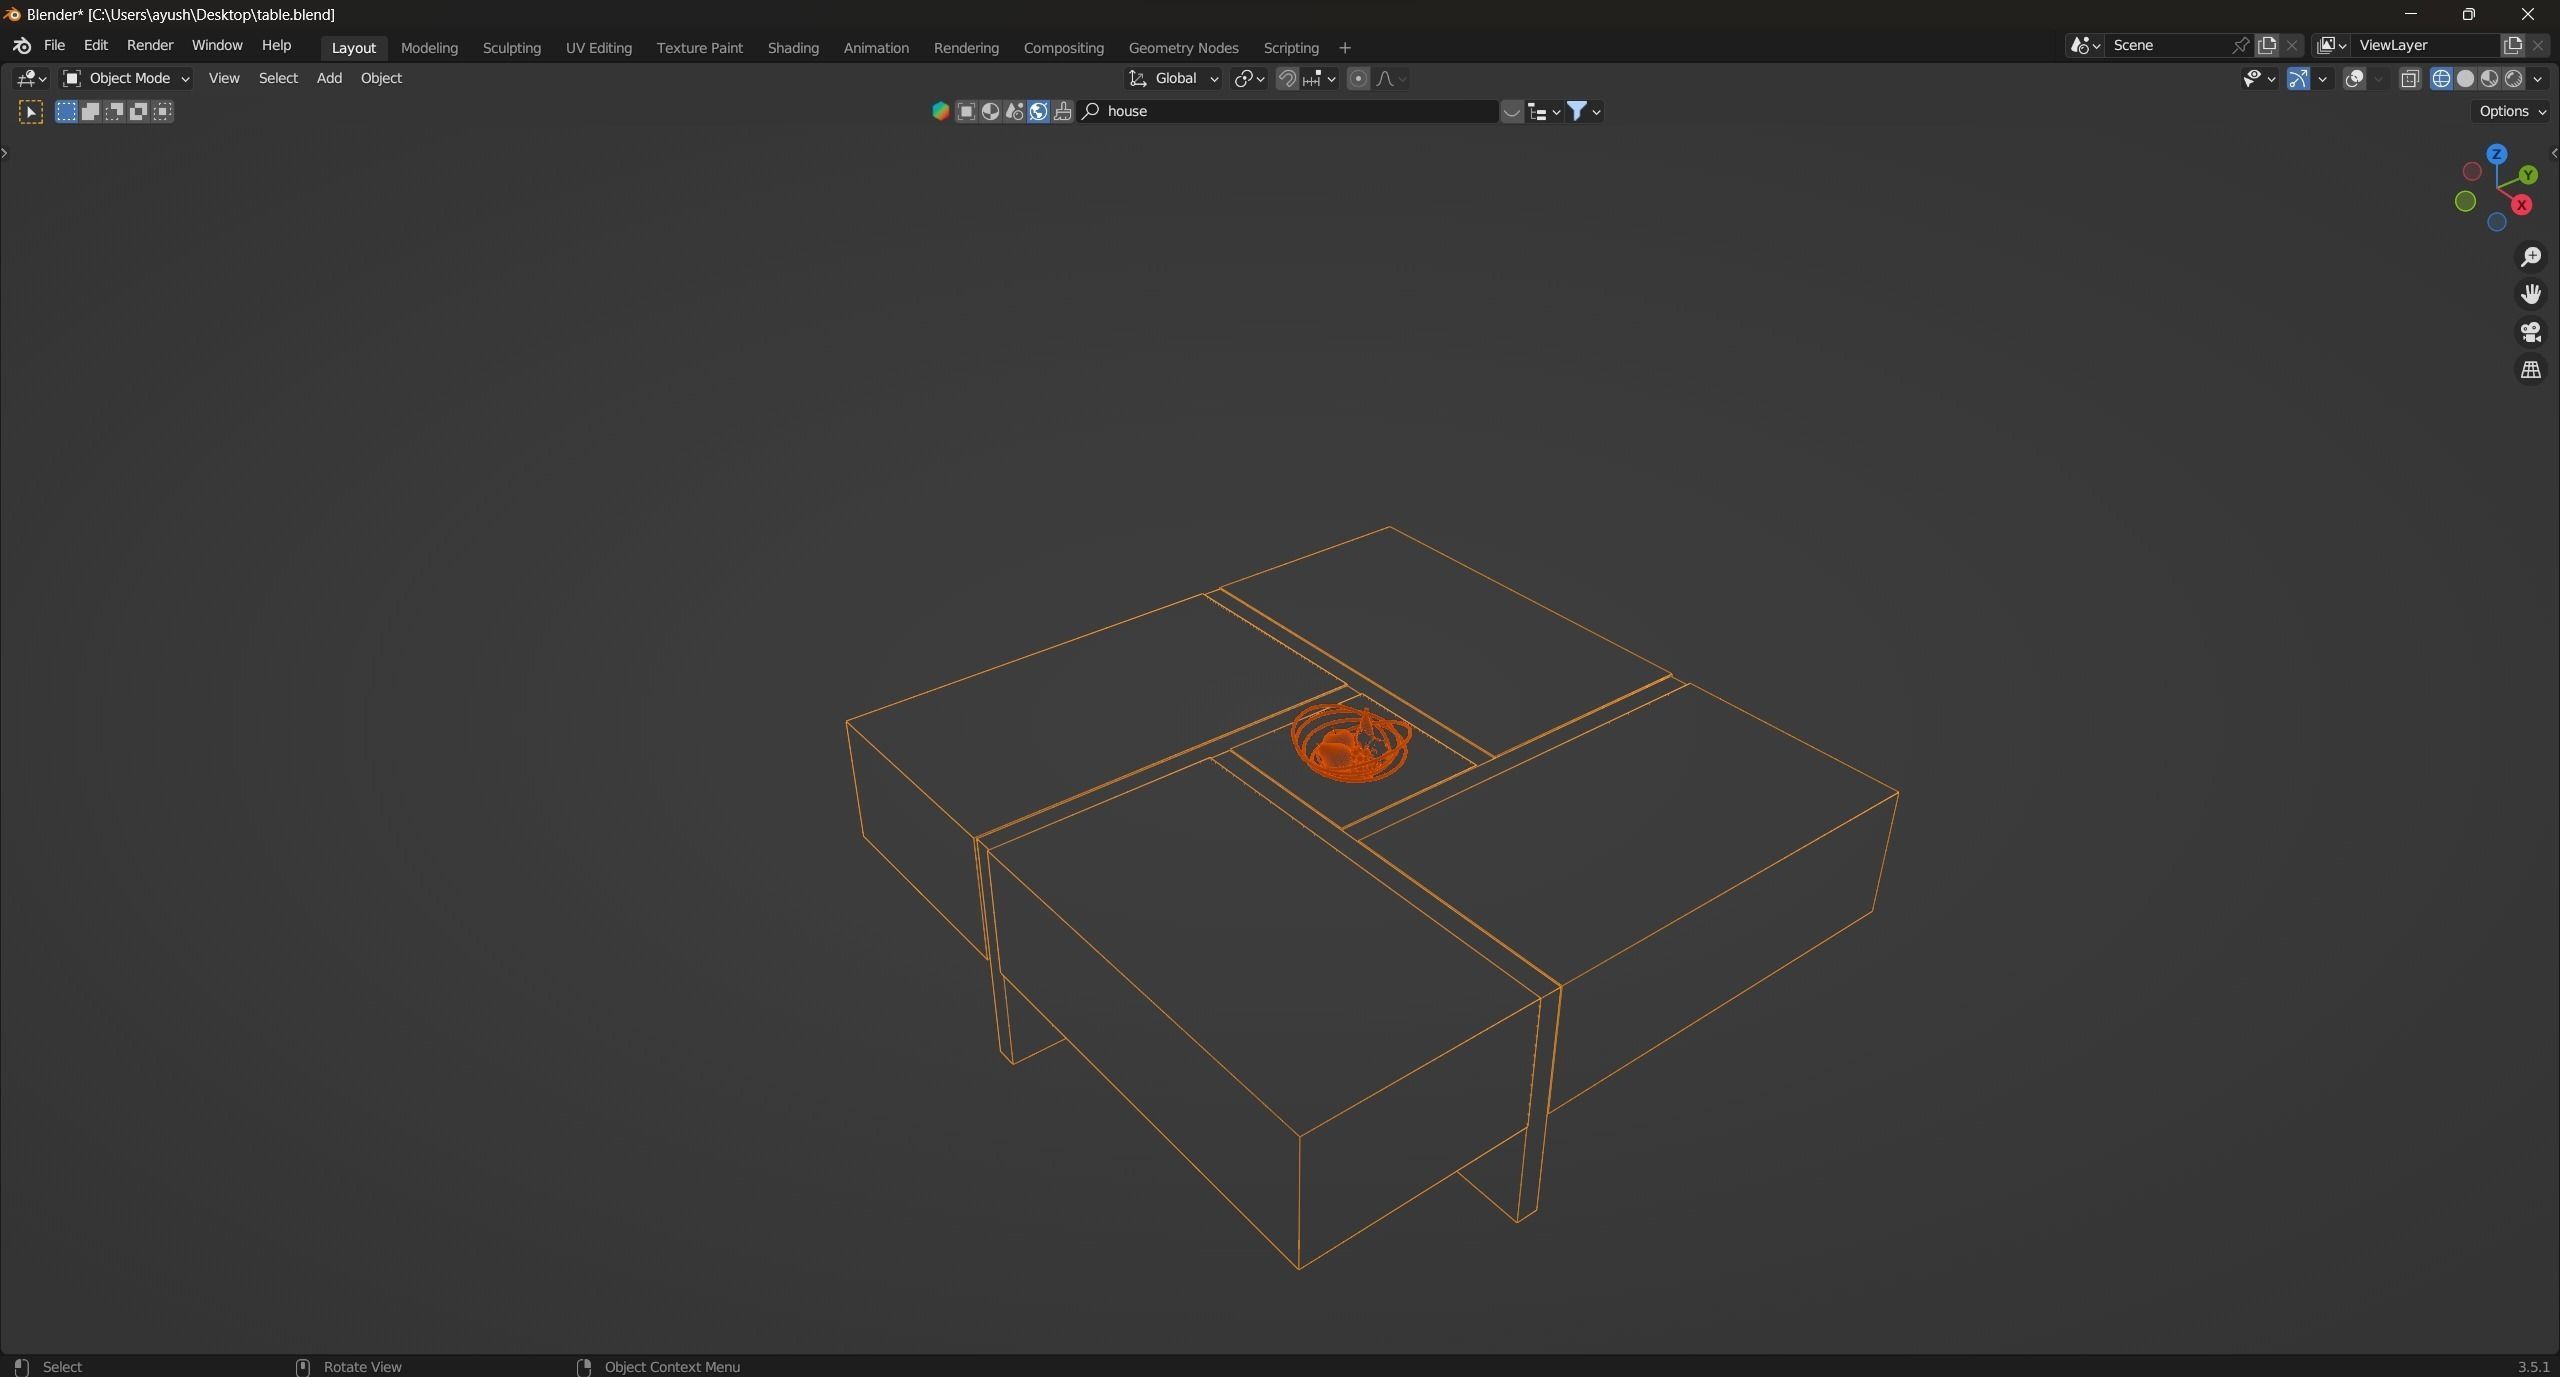Set selection mode to intersect selection
This screenshot has width=2560, height=1377.
click(x=163, y=112)
